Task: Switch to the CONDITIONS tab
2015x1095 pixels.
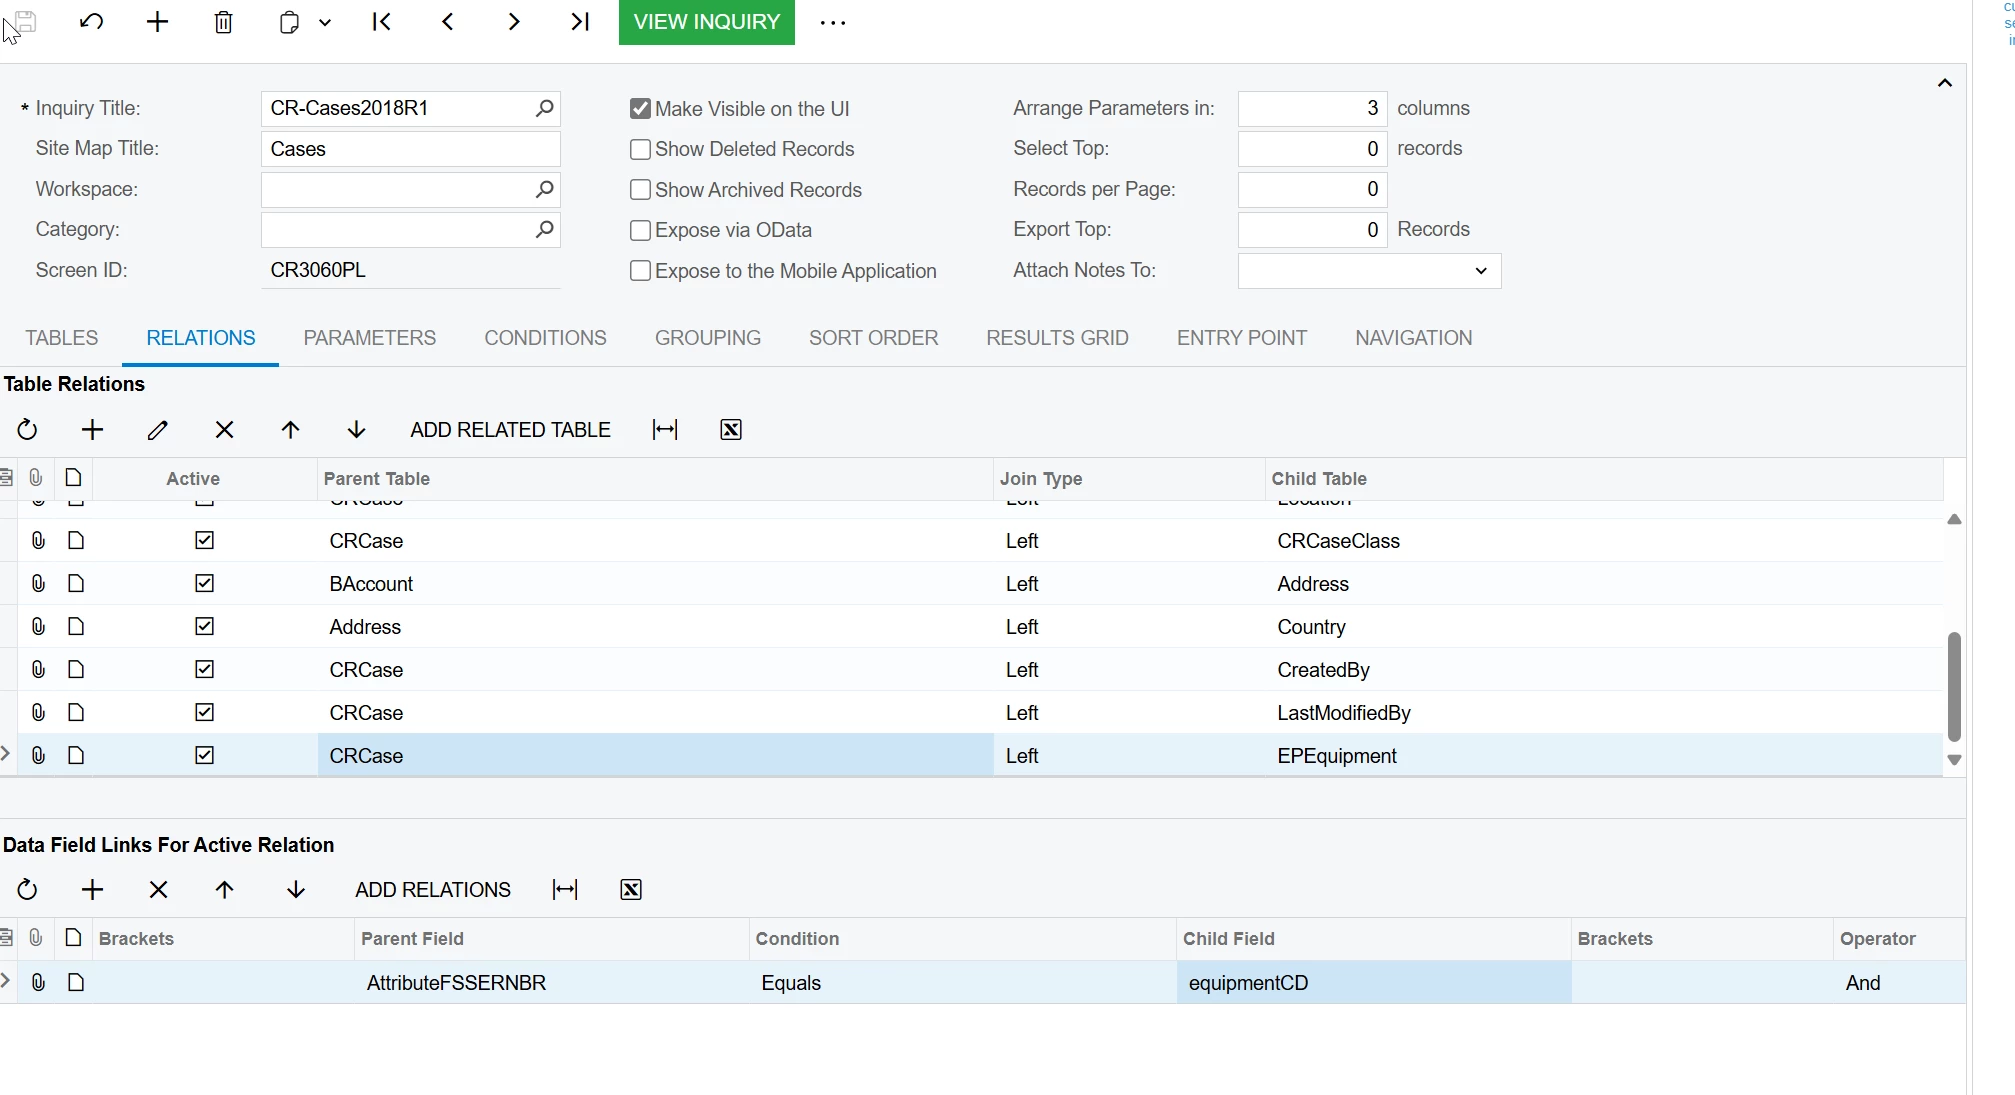Action: coord(545,338)
